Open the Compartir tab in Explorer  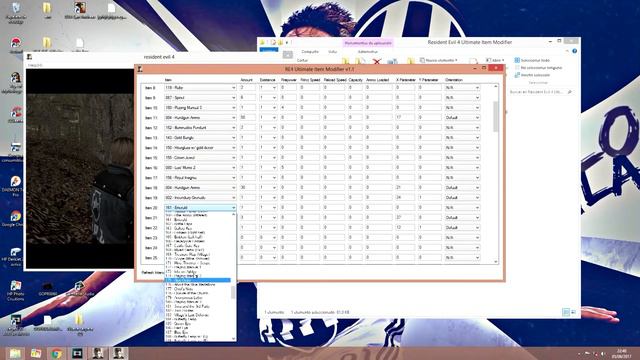pos(310,52)
